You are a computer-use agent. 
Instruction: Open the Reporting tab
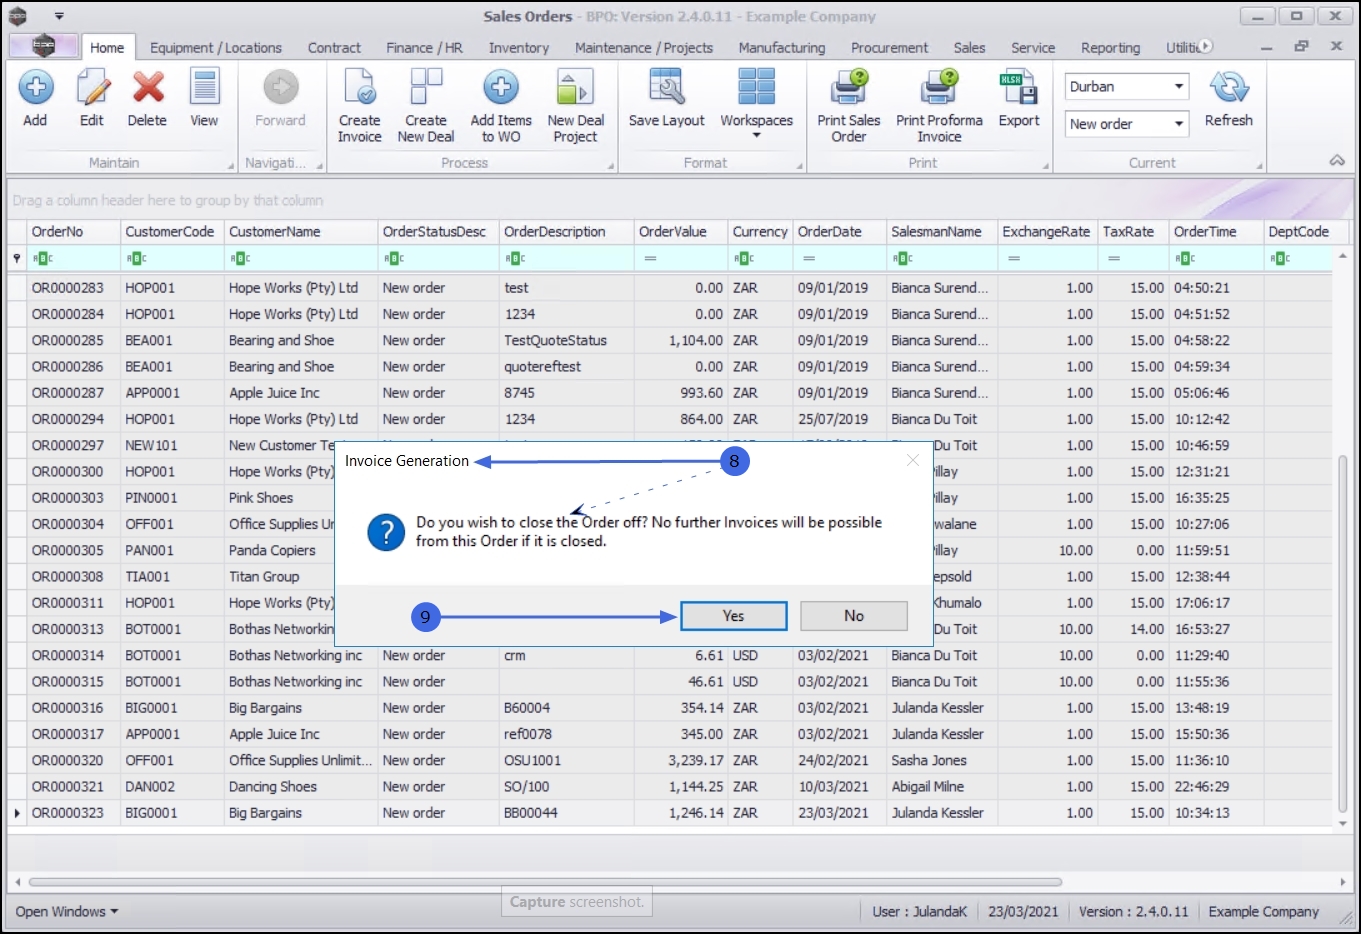pos(1110,47)
